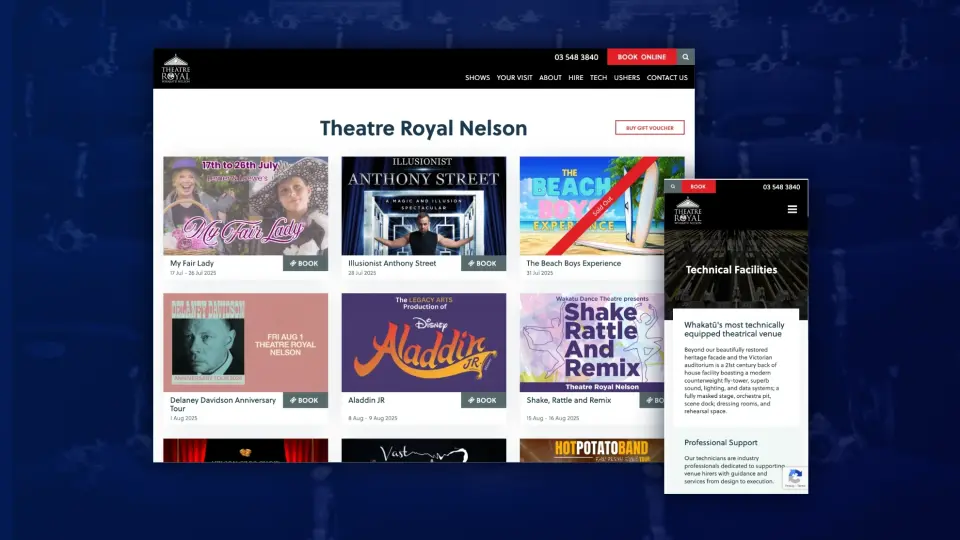Book tickets for Illusionist Anthony Street

pyautogui.click(x=483, y=264)
